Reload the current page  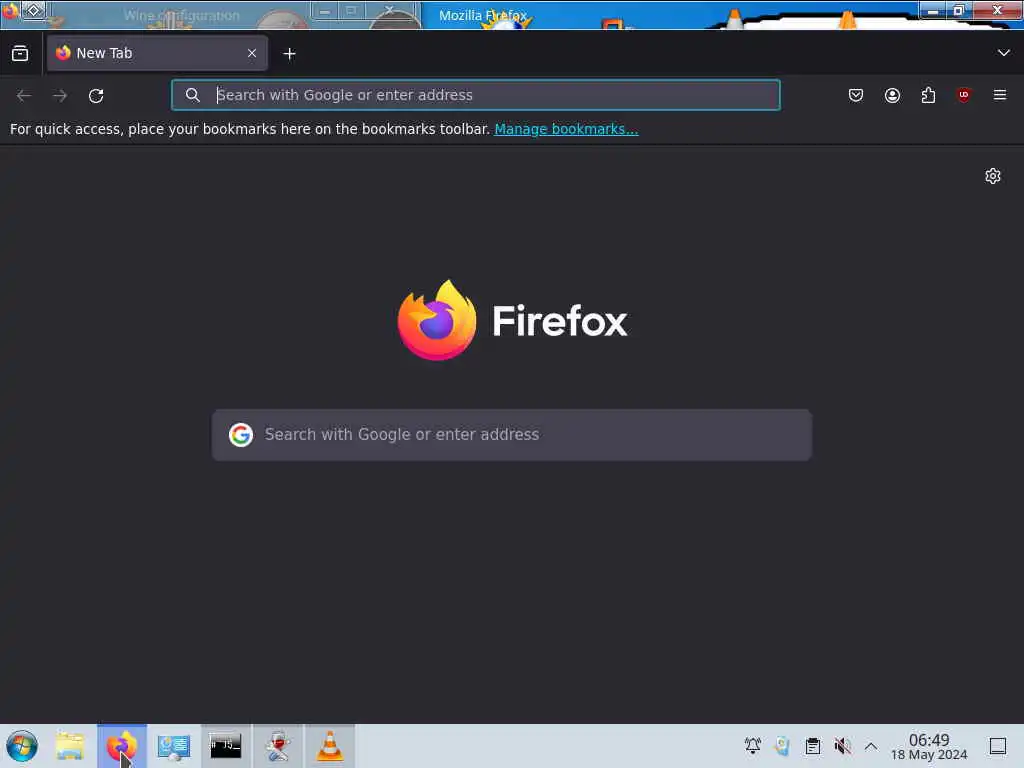(96, 95)
